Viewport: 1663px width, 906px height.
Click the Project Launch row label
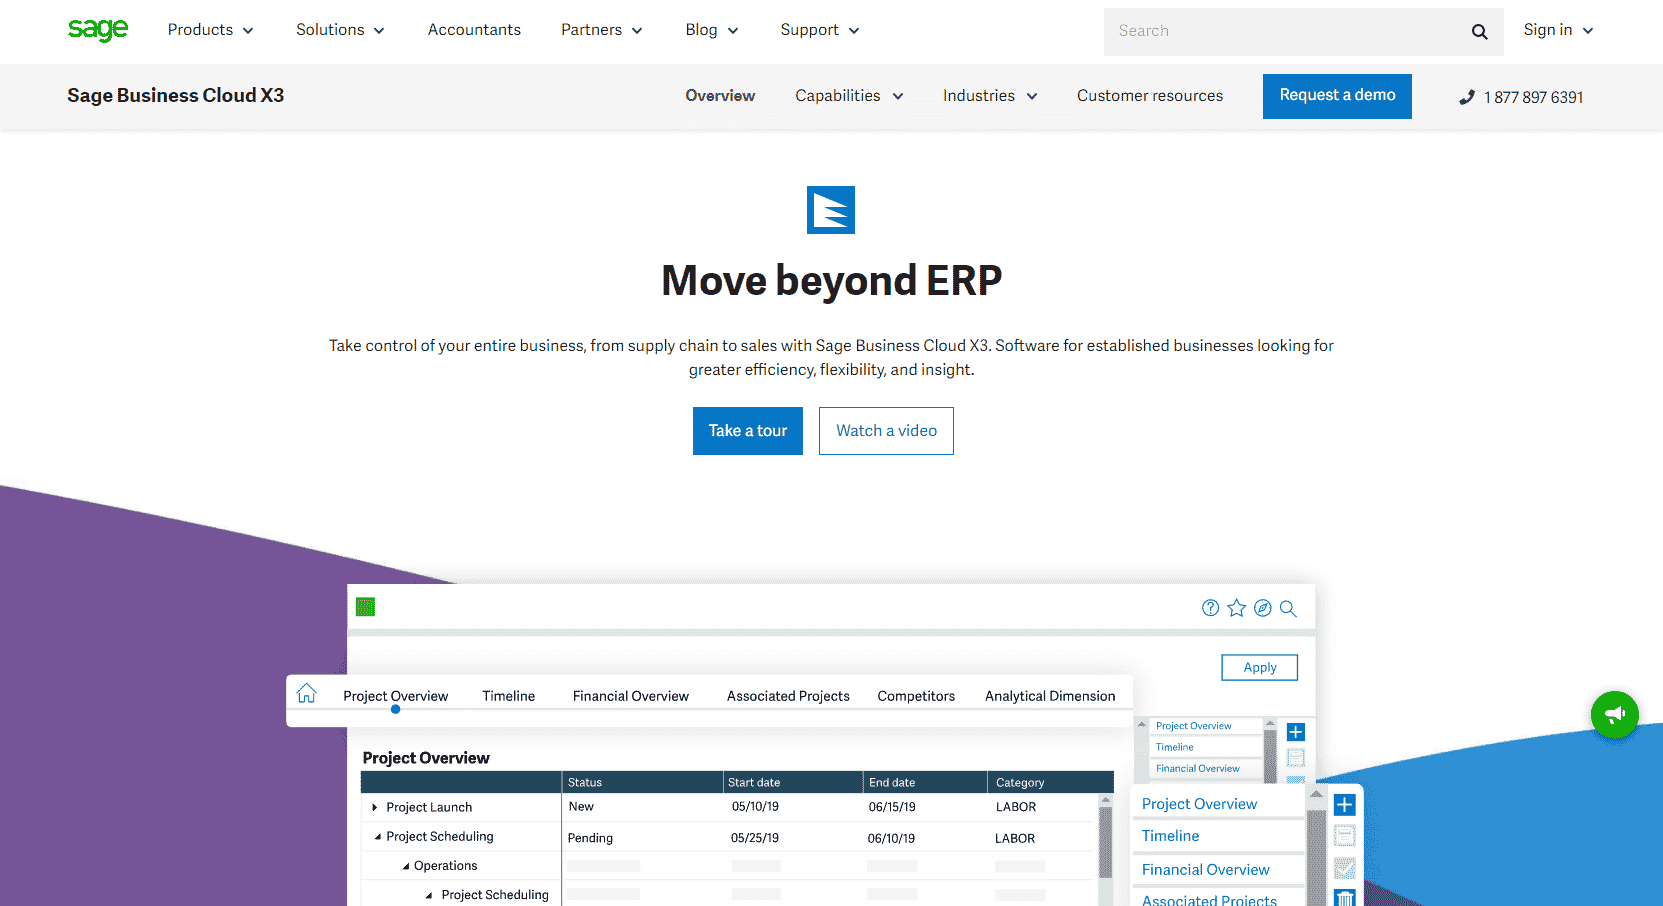429,807
